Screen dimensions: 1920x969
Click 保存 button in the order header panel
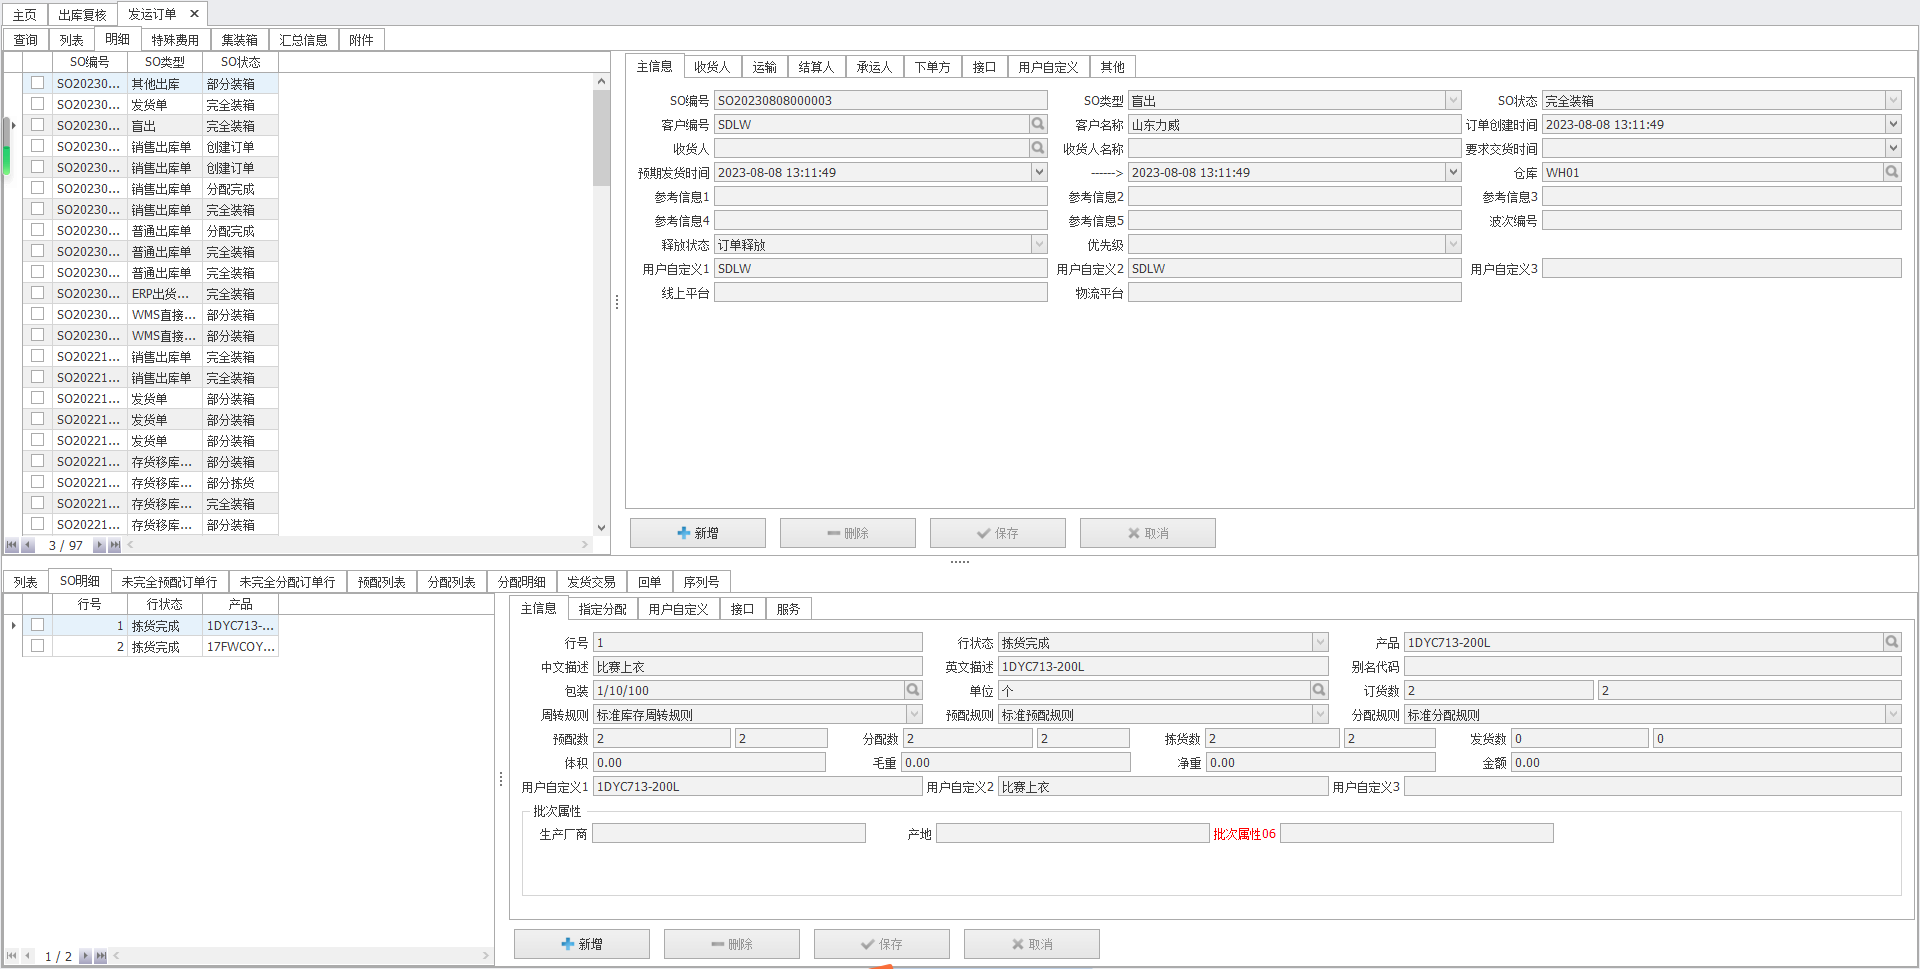(x=997, y=533)
